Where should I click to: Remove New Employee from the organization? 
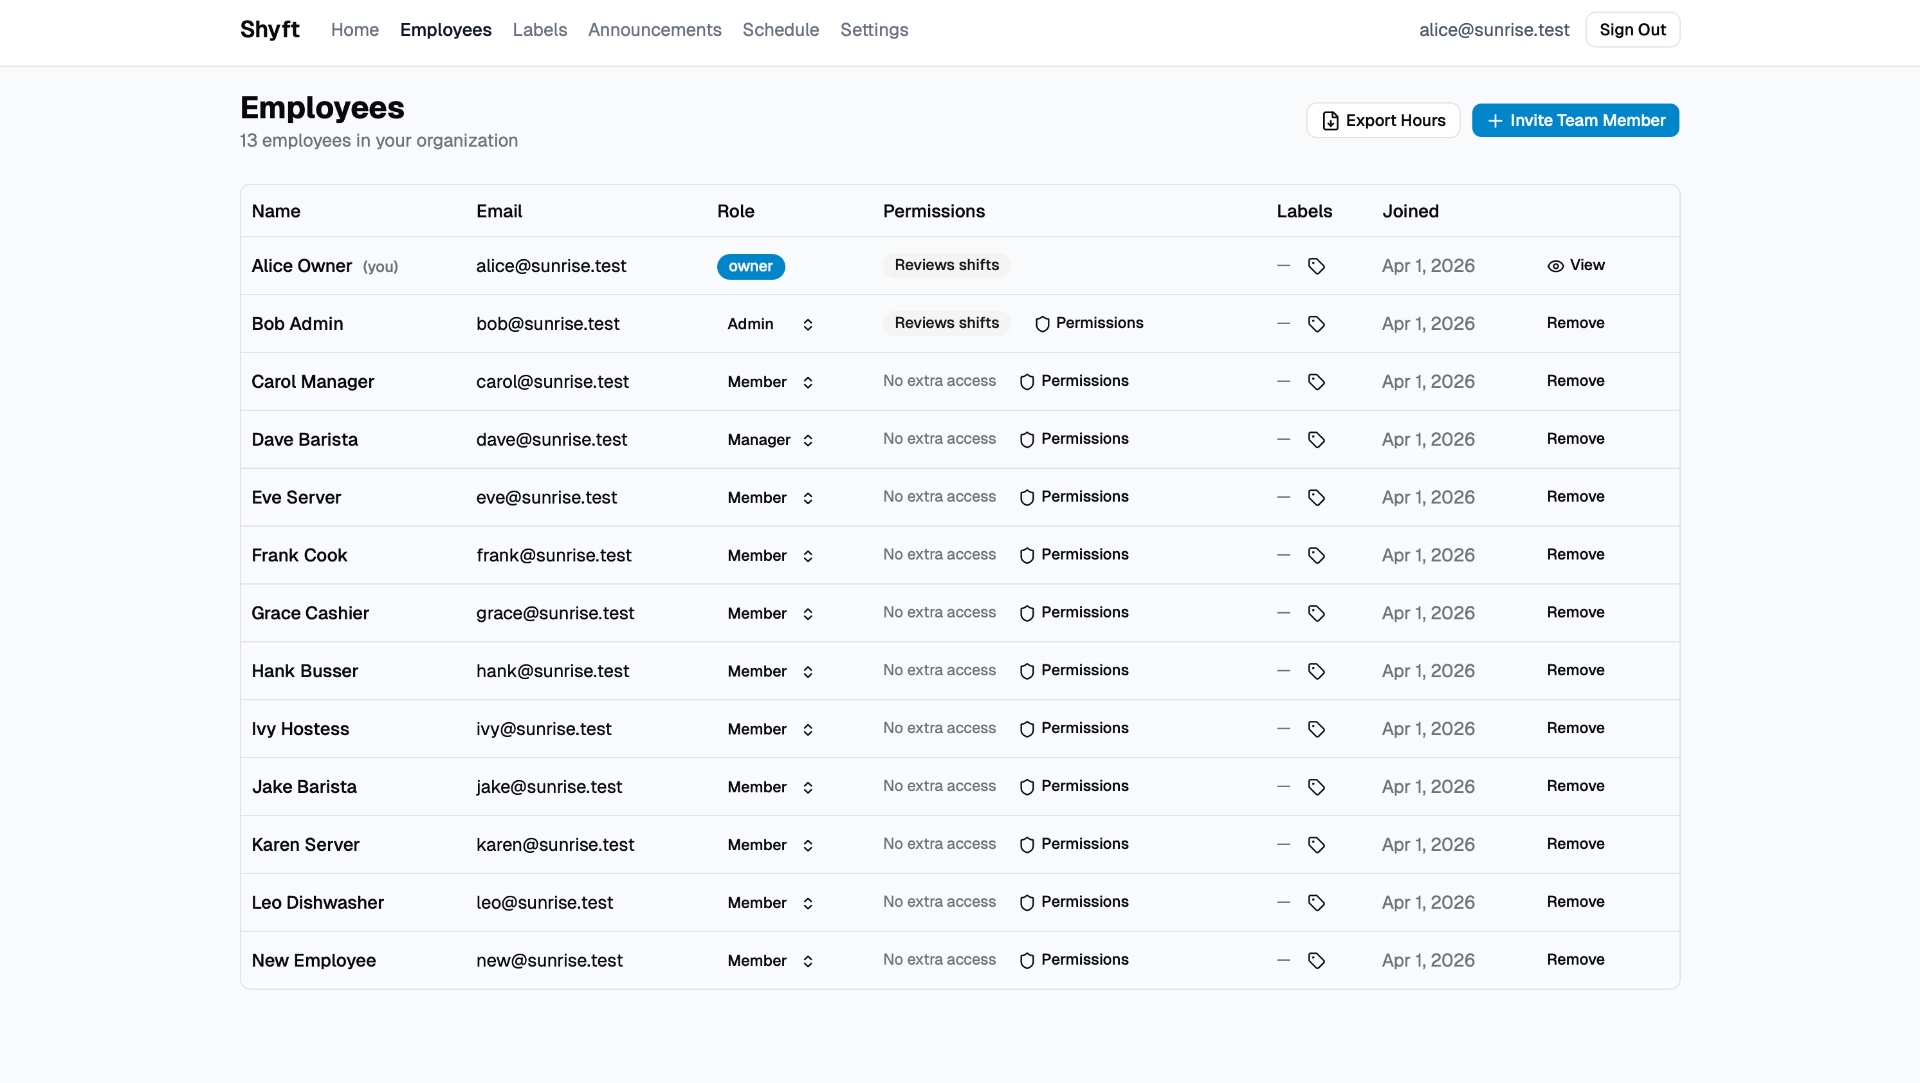click(x=1576, y=960)
